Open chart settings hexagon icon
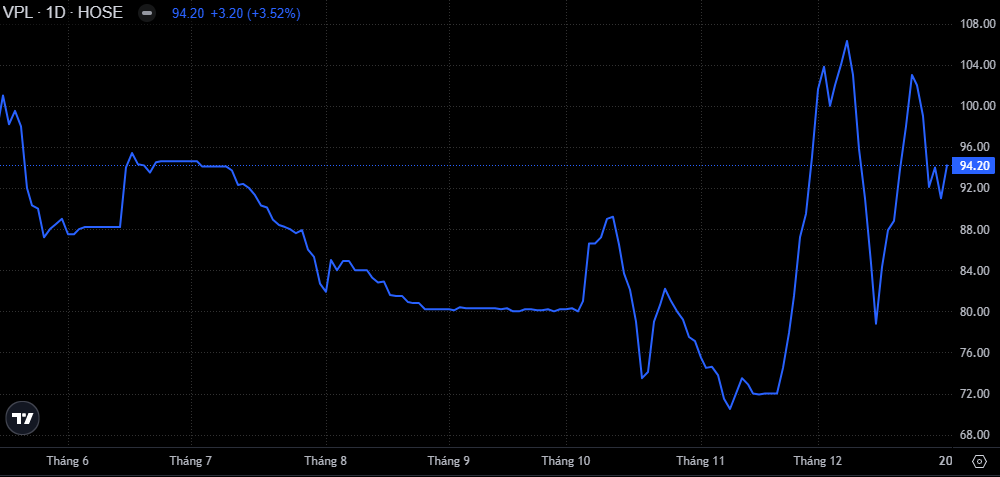Viewport: 1000px width, 477px height. point(978,461)
